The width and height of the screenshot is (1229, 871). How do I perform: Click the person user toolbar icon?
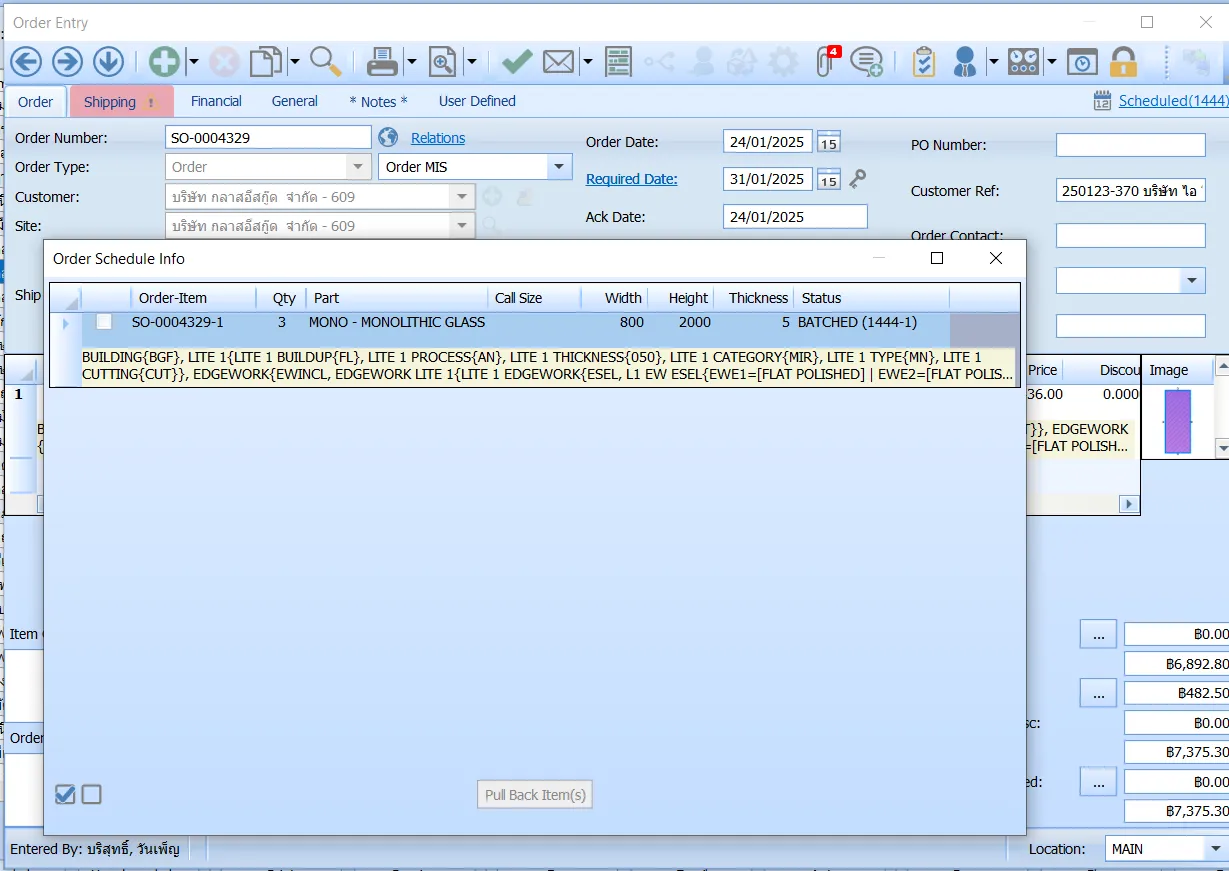click(x=965, y=62)
